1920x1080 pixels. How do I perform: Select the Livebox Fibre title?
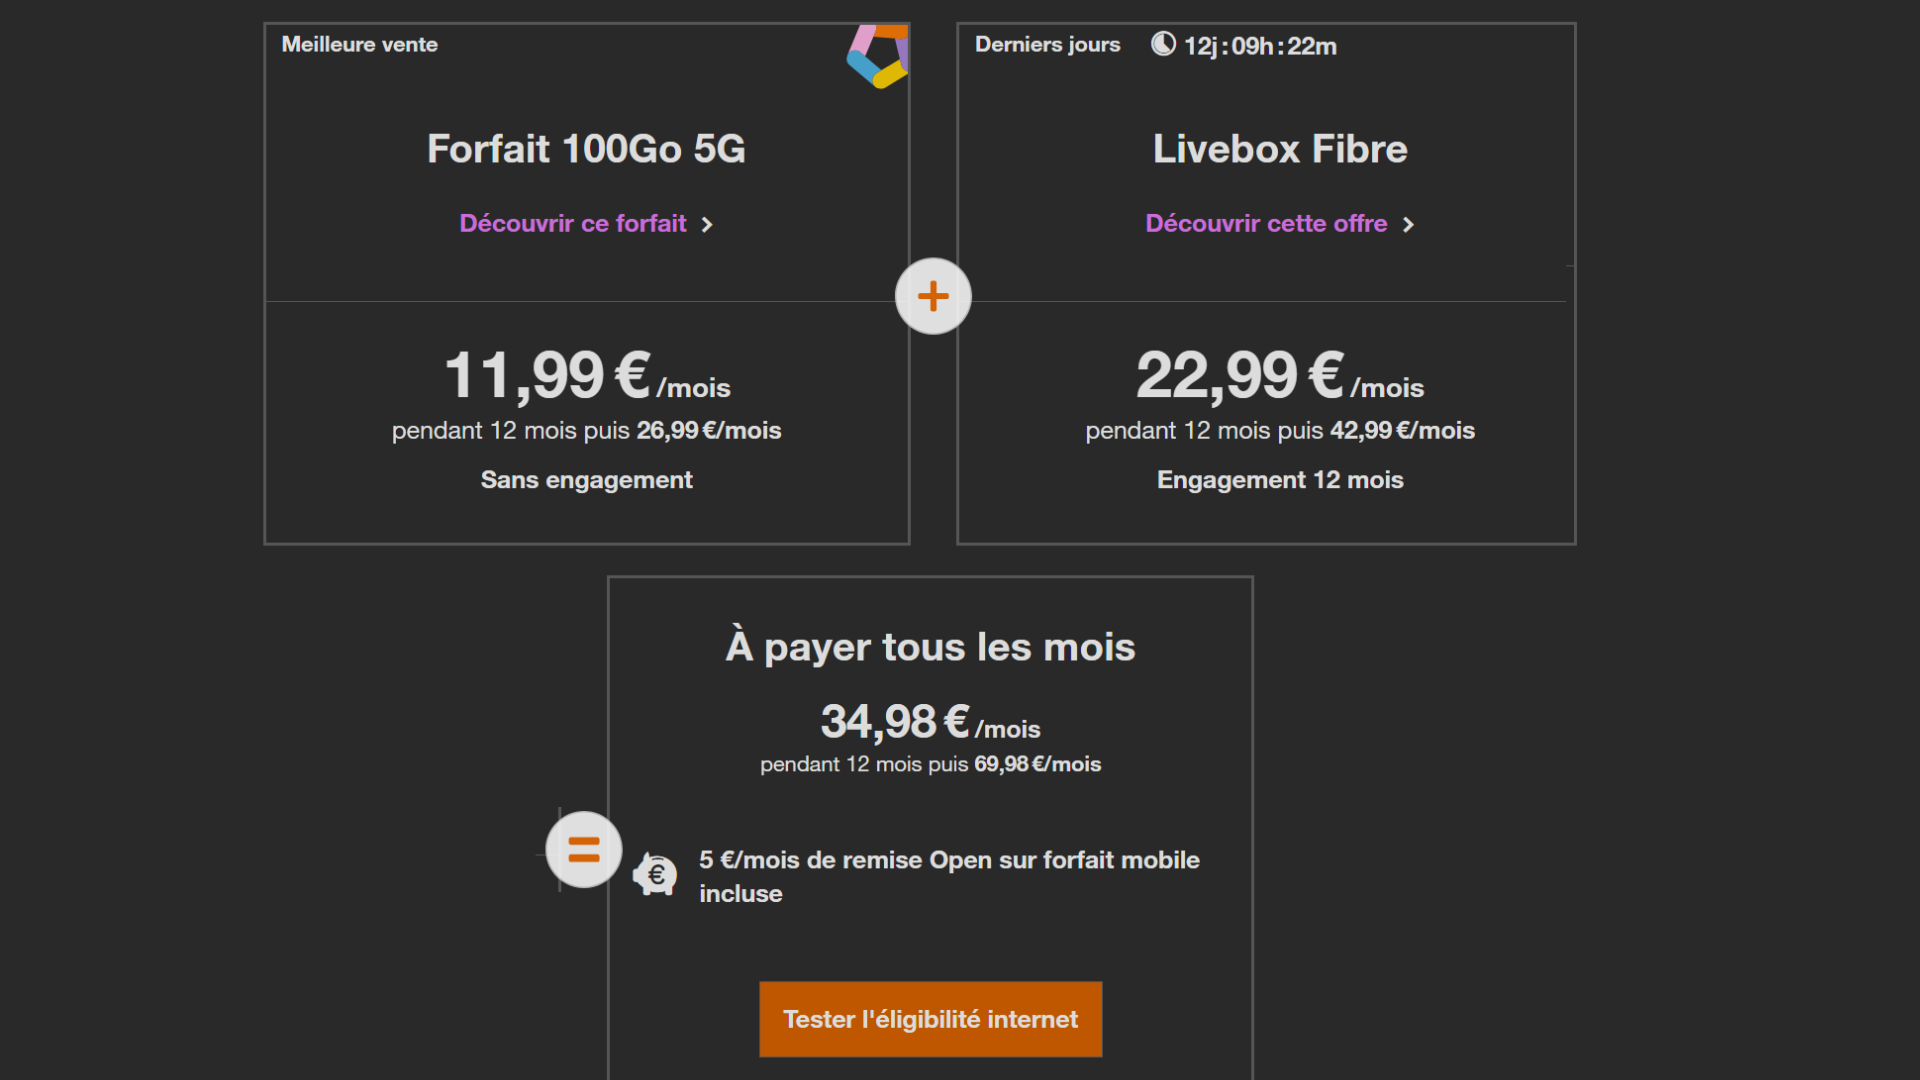1280,149
